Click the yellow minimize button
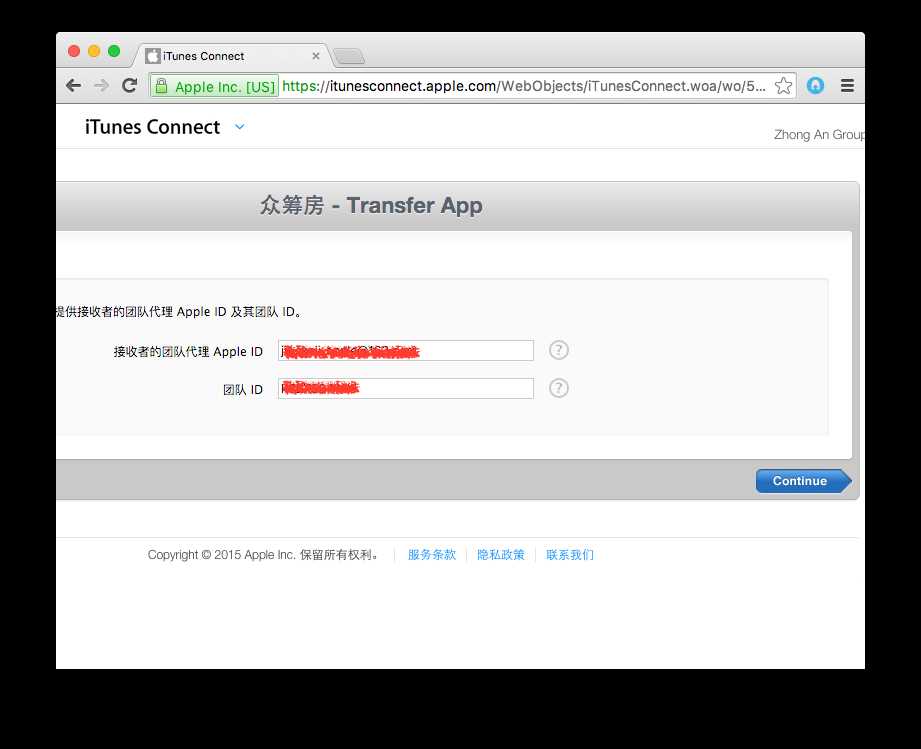The height and width of the screenshot is (749, 921). pos(94,51)
